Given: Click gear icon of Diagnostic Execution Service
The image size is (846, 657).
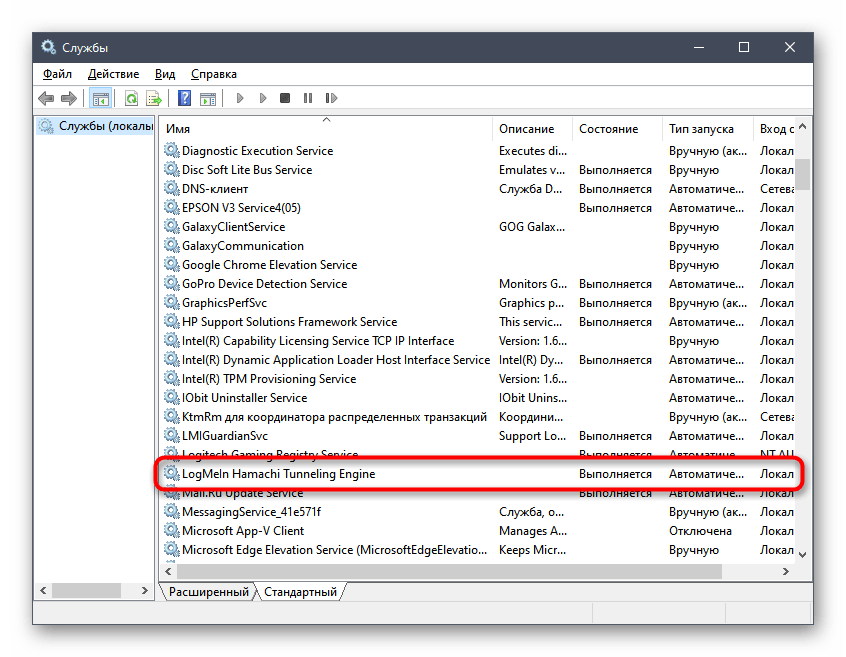Looking at the screenshot, I should (172, 150).
